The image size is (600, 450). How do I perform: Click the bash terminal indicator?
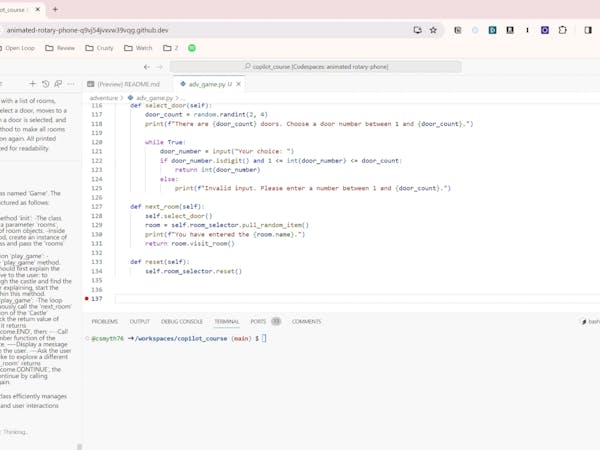590,322
